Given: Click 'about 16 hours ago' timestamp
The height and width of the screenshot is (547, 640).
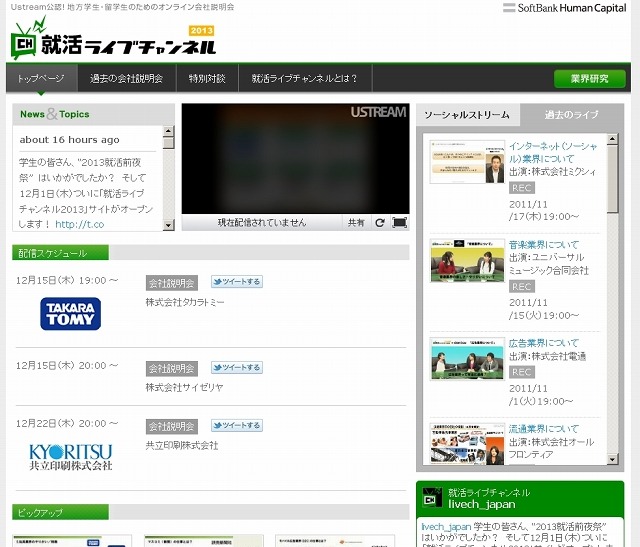Looking at the screenshot, I should pos(70,140).
